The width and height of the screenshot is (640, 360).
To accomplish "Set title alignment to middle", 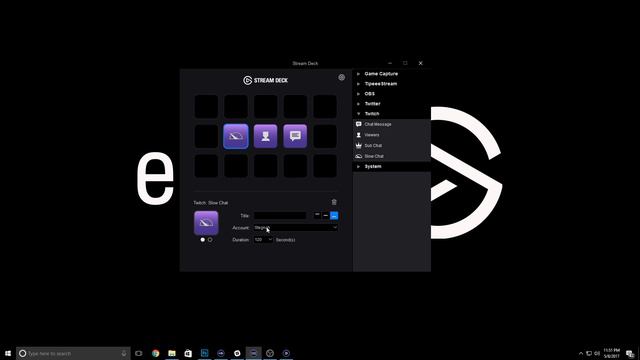I will point(325,215).
